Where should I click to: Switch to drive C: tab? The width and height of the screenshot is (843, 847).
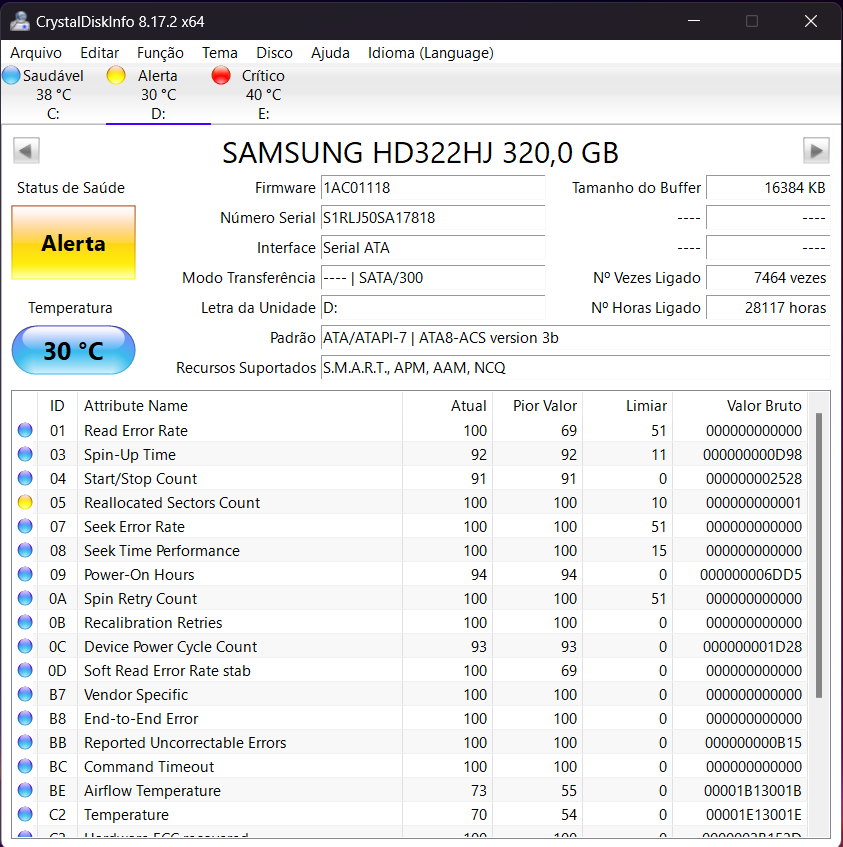(53, 94)
